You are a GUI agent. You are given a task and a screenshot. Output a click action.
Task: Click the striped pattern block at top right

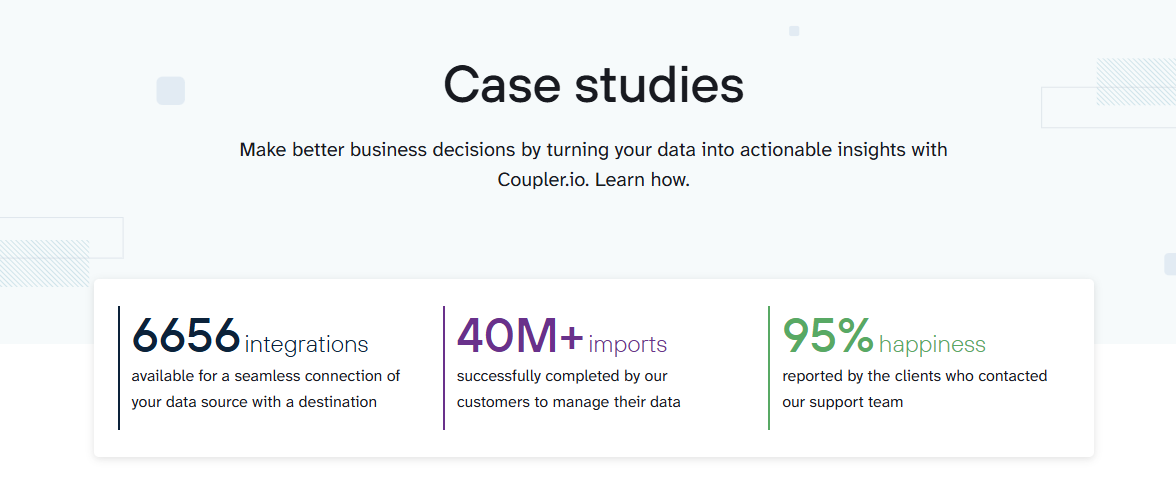coord(1136,82)
